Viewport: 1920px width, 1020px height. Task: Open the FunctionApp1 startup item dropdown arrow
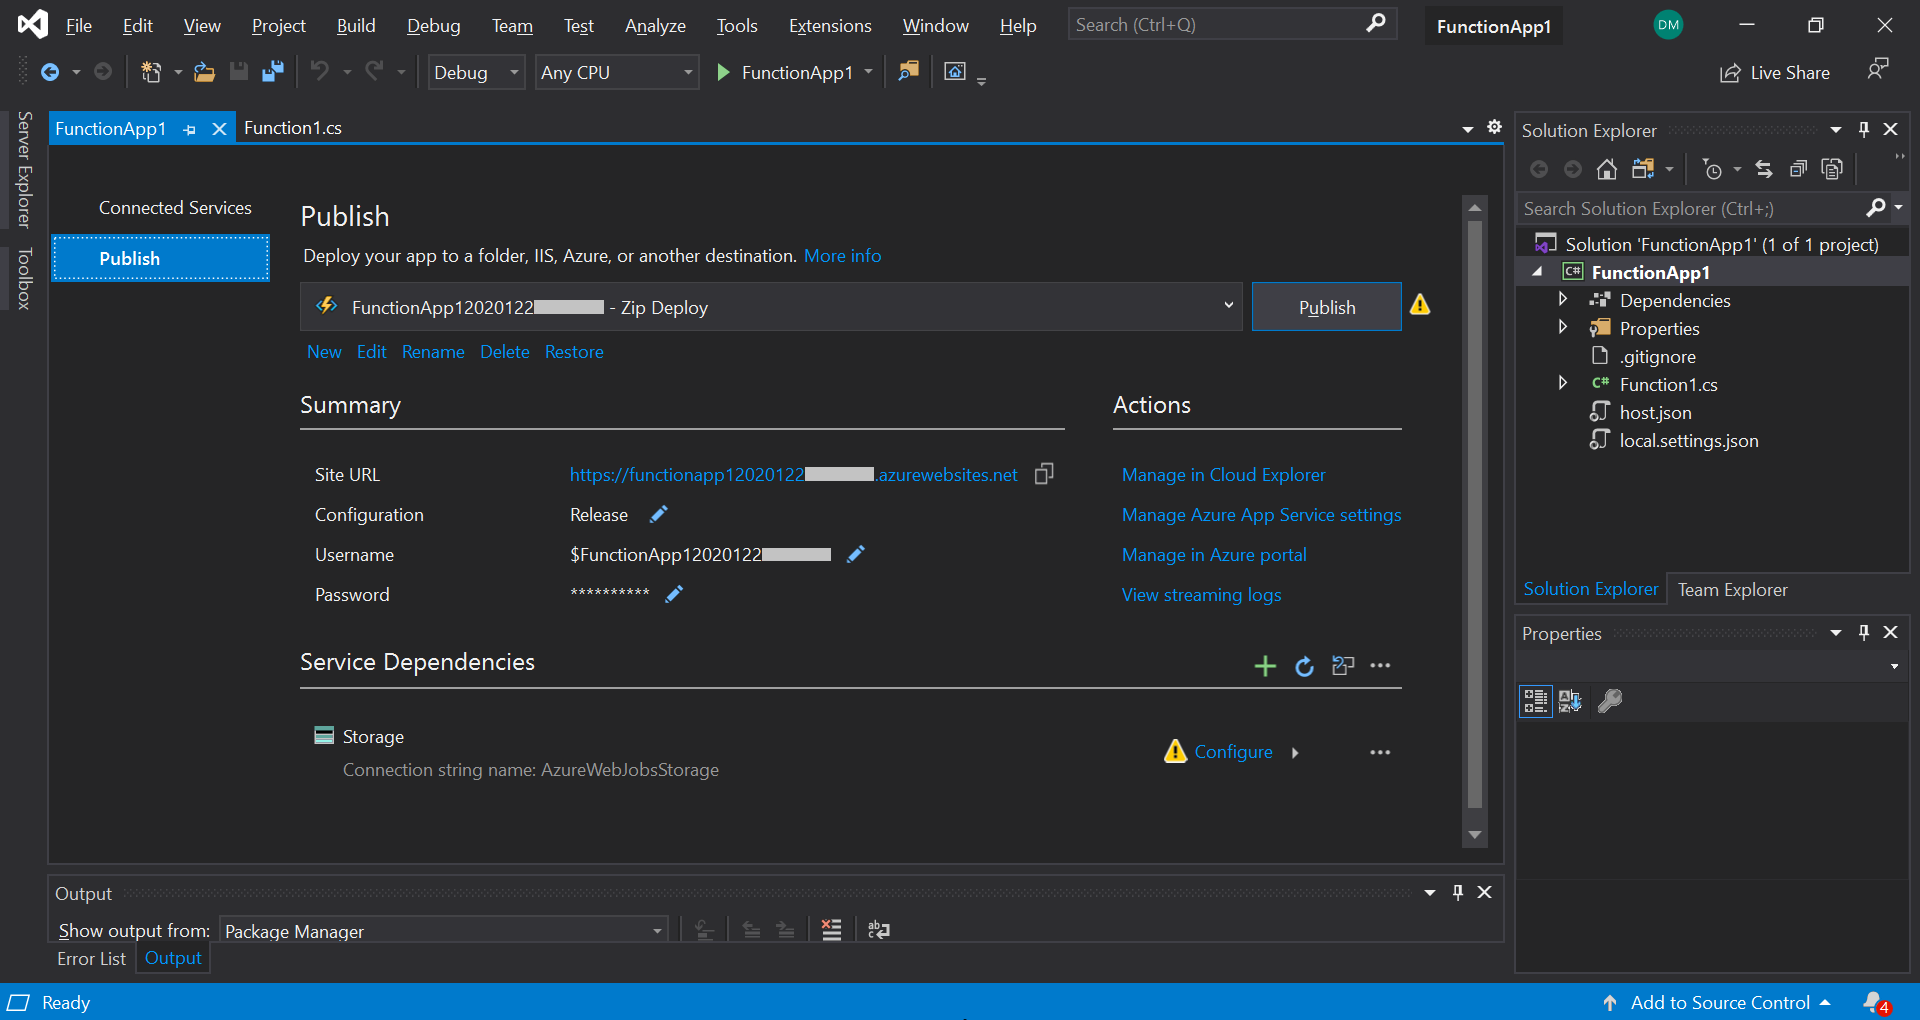coord(868,72)
